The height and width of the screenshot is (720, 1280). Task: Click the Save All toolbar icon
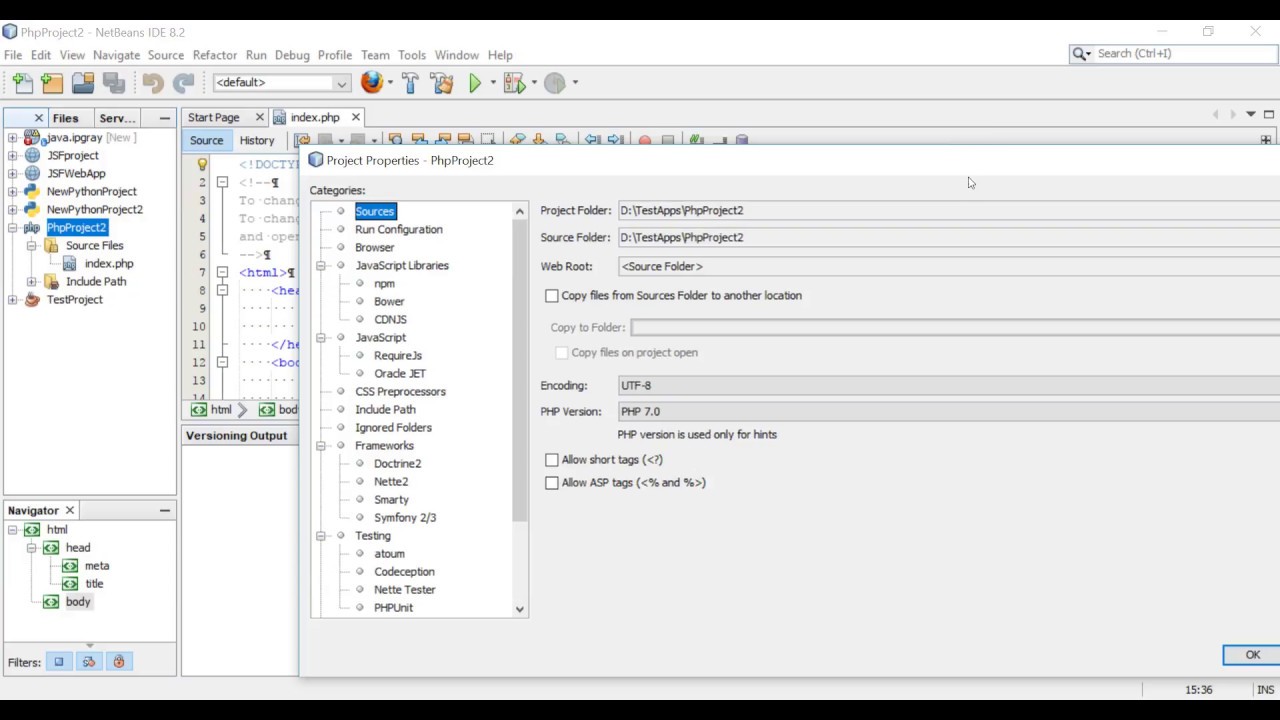[x=114, y=83]
